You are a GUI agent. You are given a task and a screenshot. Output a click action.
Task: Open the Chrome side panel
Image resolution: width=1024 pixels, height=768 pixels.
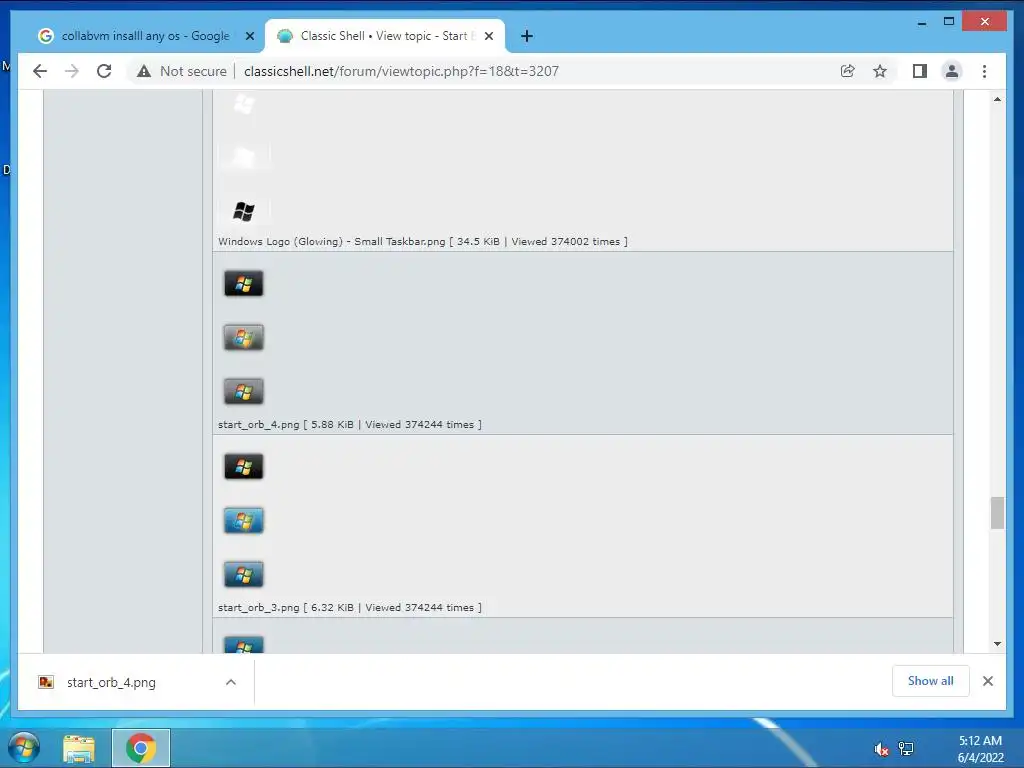pos(920,71)
